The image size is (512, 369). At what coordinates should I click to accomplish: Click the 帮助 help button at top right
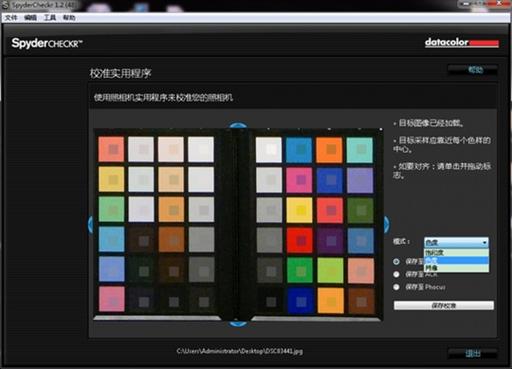pyautogui.click(x=473, y=70)
